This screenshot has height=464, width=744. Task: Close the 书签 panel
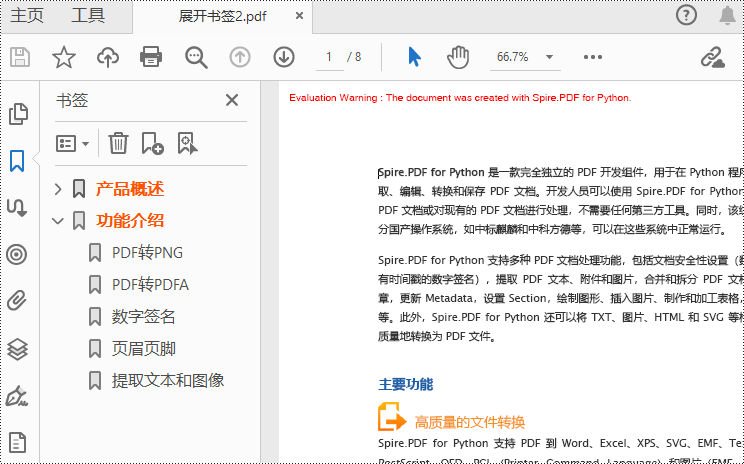[232, 100]
